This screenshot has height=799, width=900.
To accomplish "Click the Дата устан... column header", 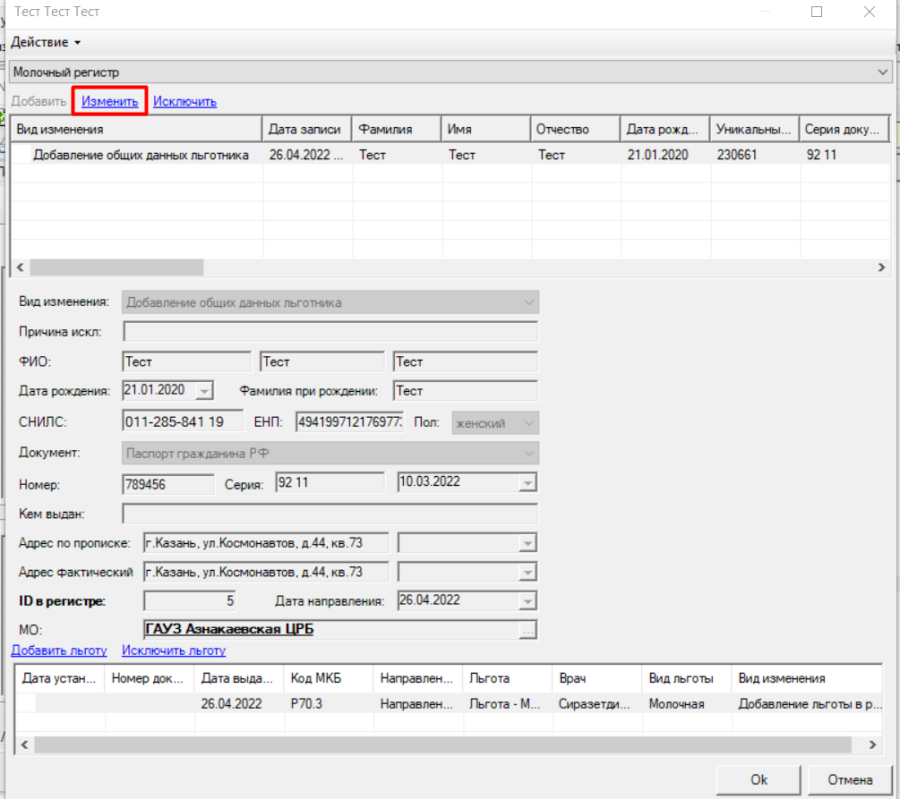I will click(59, 678).
